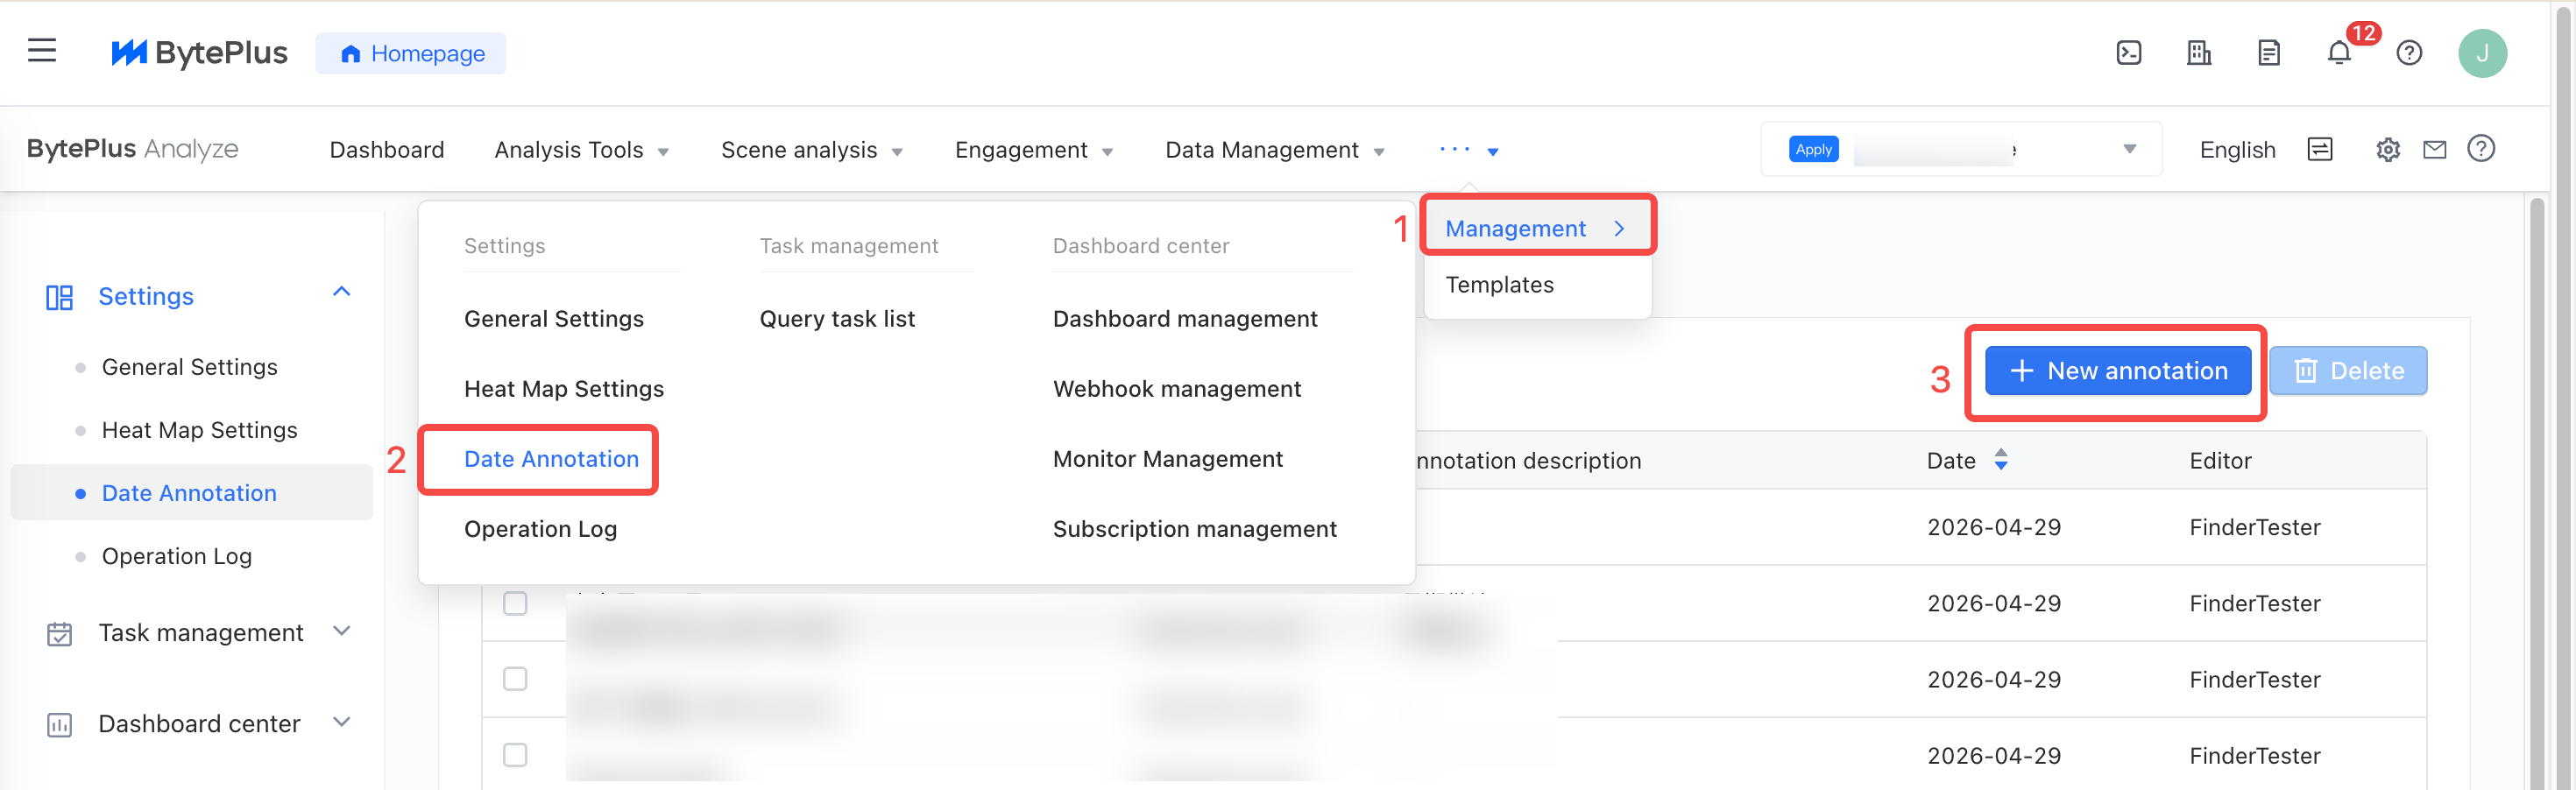
Task: Click the New annotation button
Action: tap(2117, 371)
